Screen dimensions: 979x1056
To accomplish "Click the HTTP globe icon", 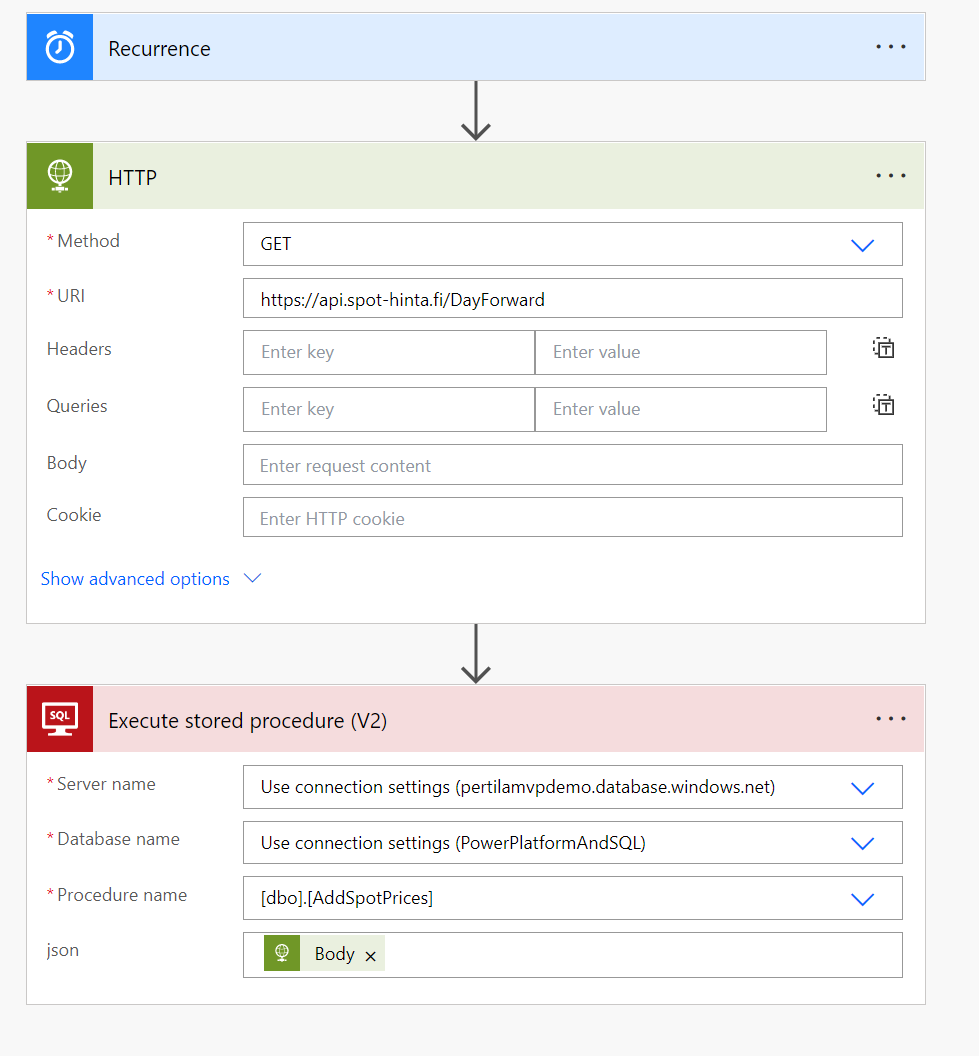I will [x=60, y=176].
